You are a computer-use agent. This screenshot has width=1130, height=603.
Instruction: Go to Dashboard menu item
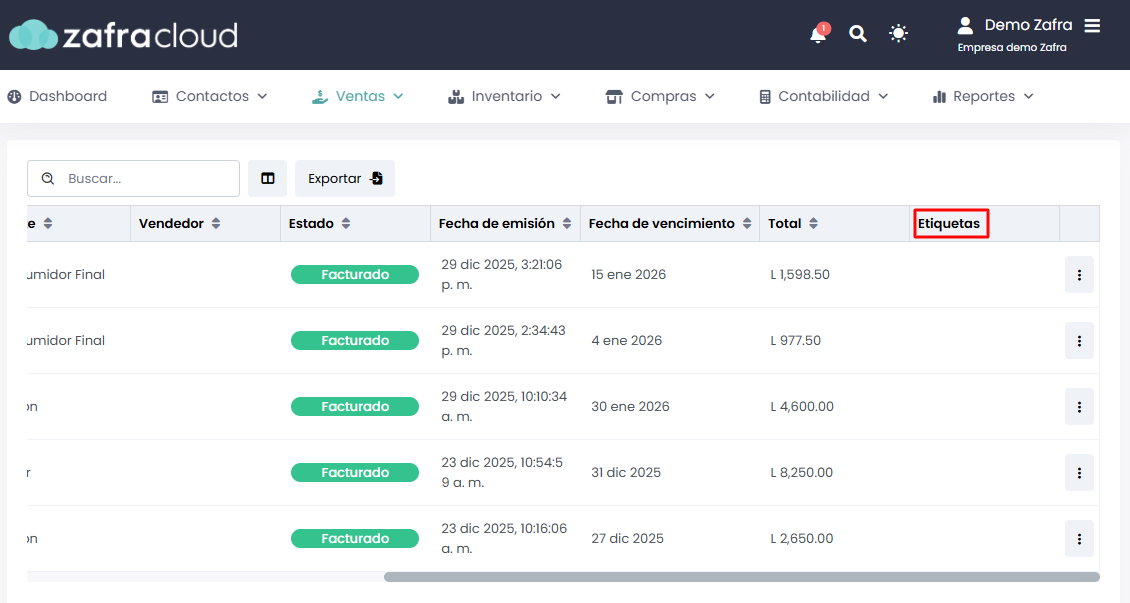tap(57, 97)
